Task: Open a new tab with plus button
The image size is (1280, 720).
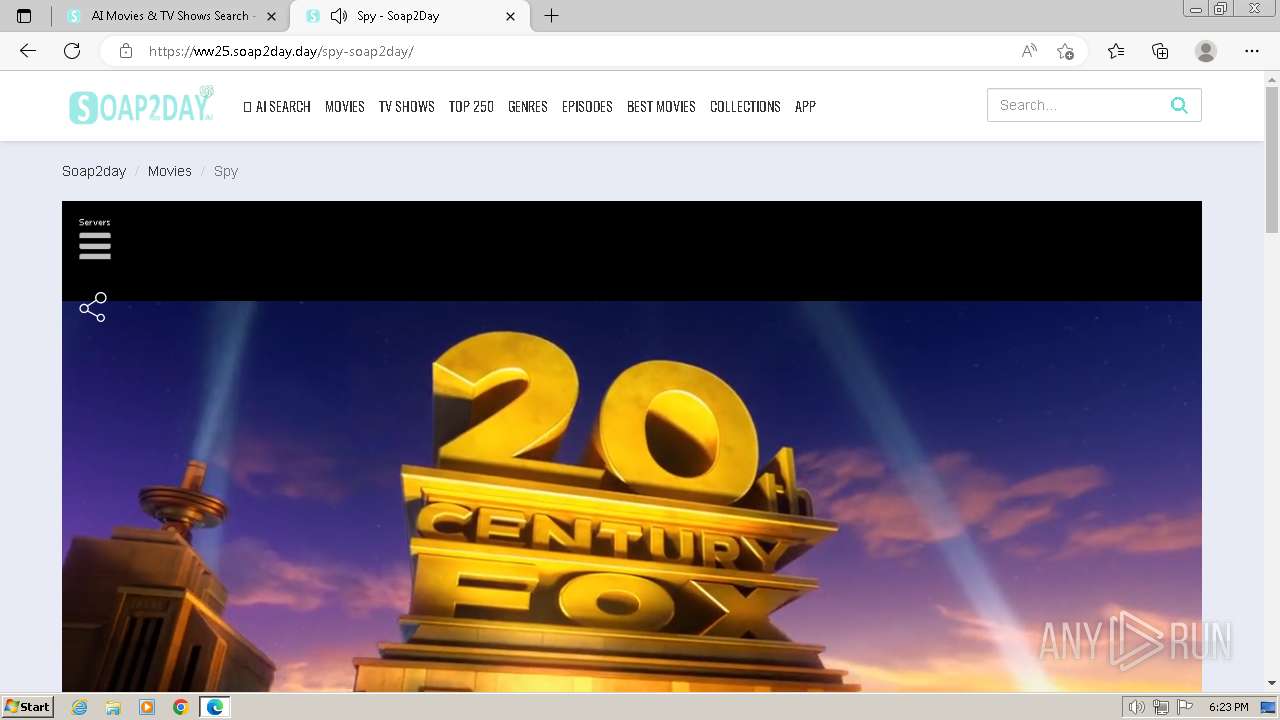Action: tap(551, 16)
